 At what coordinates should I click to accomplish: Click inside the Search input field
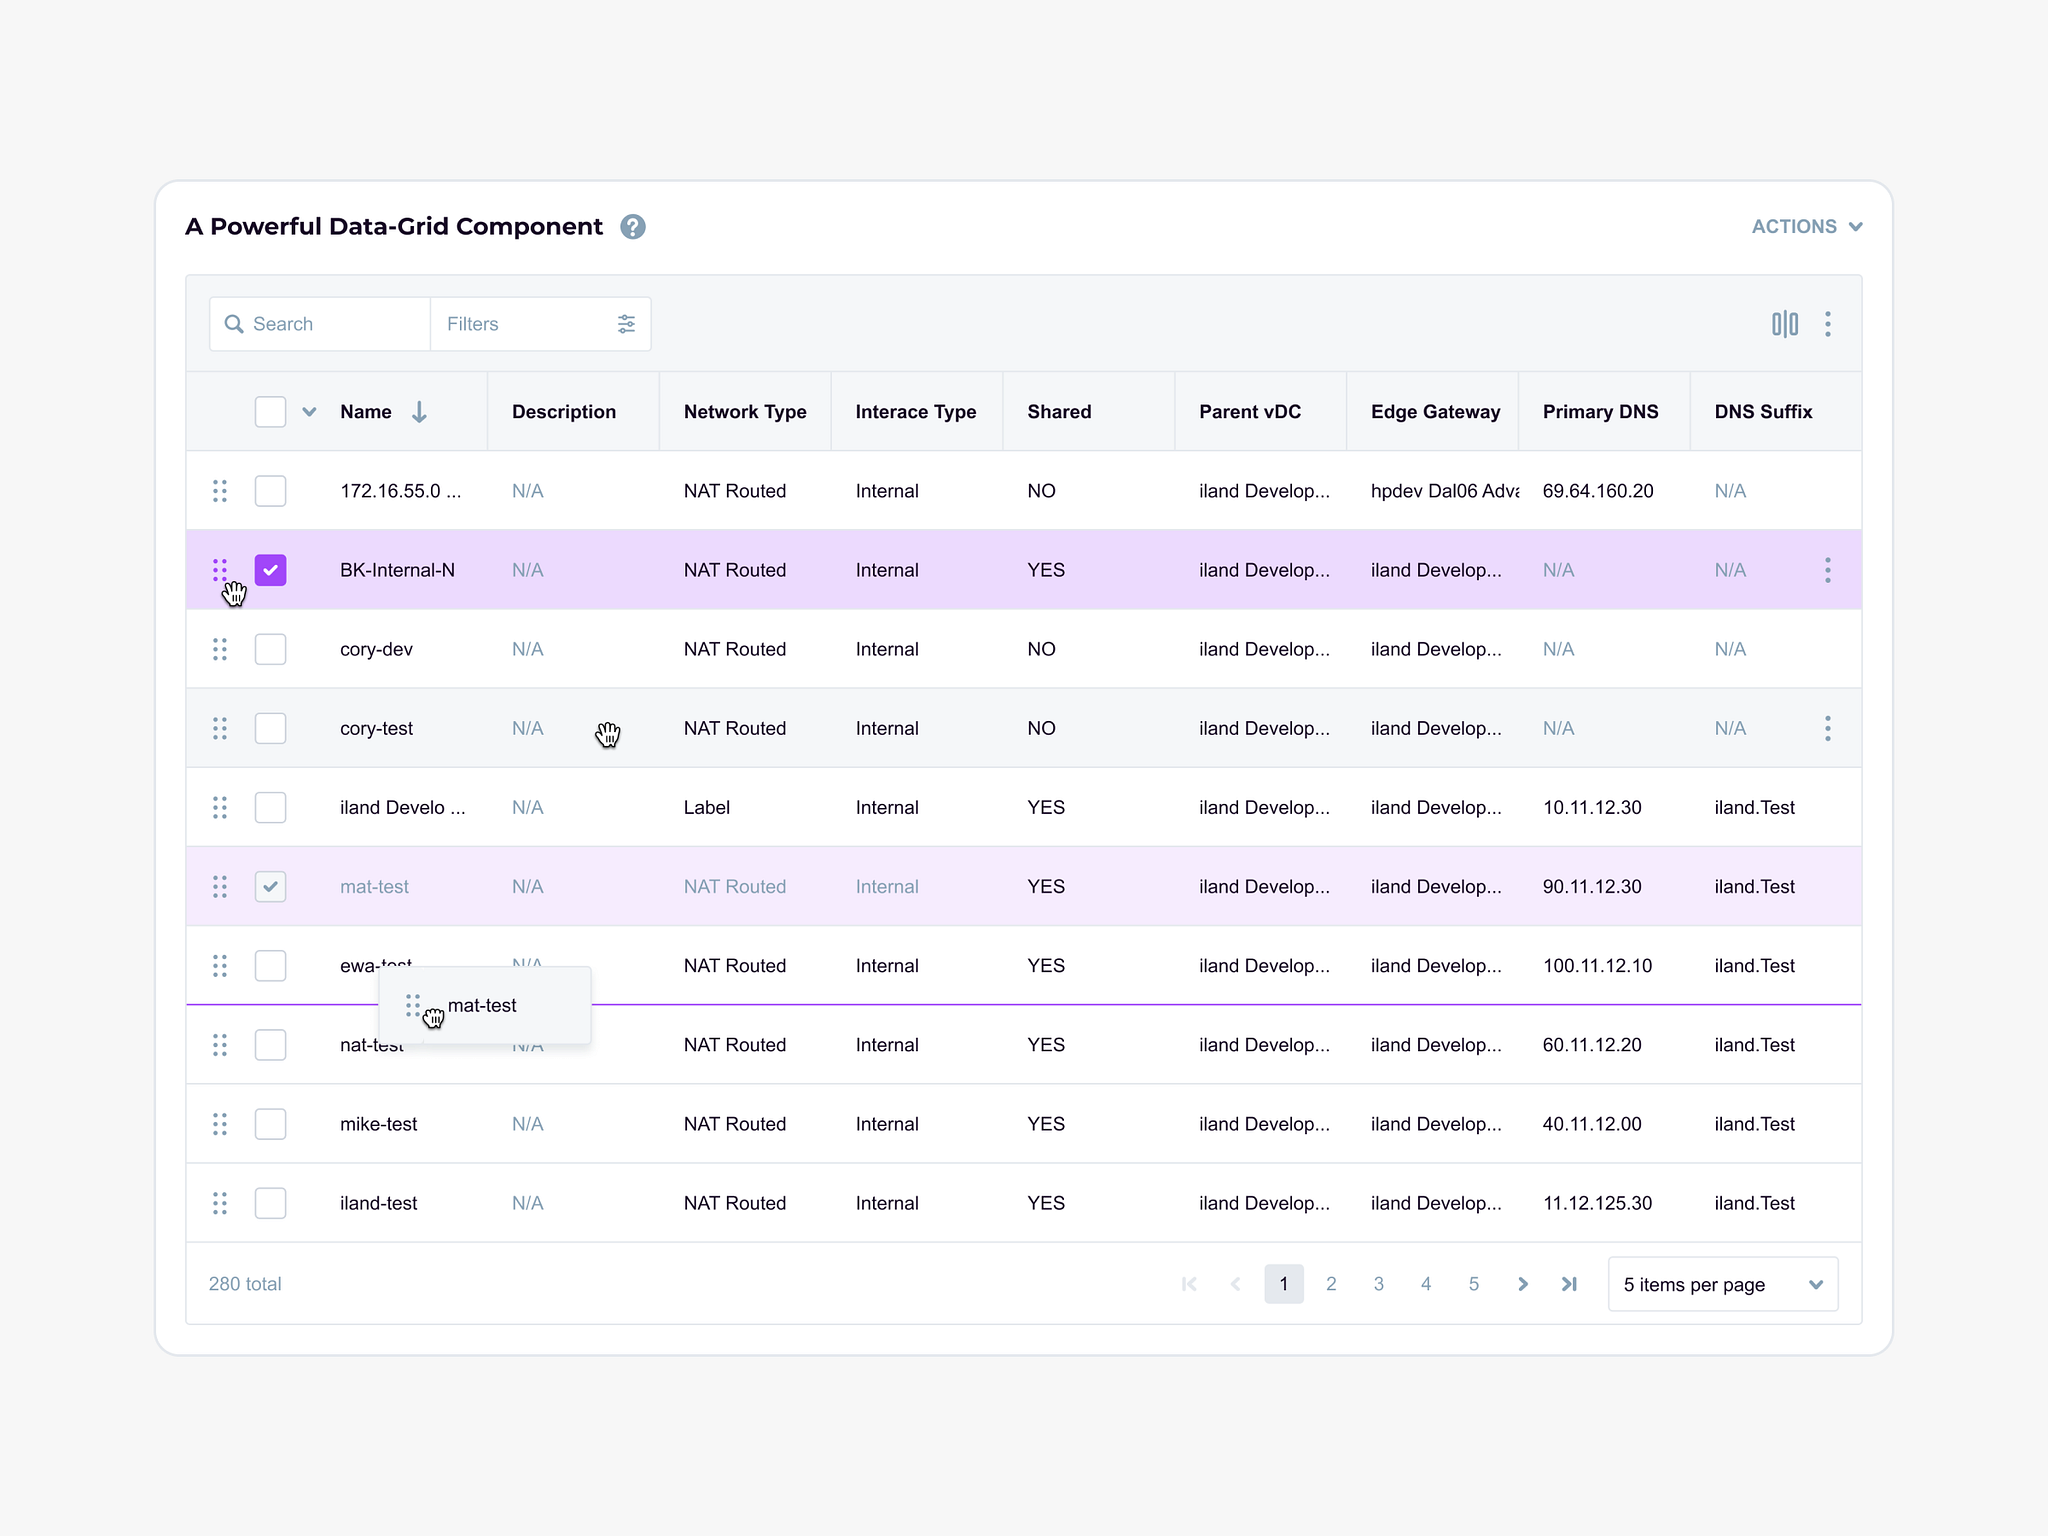point(300,324)
